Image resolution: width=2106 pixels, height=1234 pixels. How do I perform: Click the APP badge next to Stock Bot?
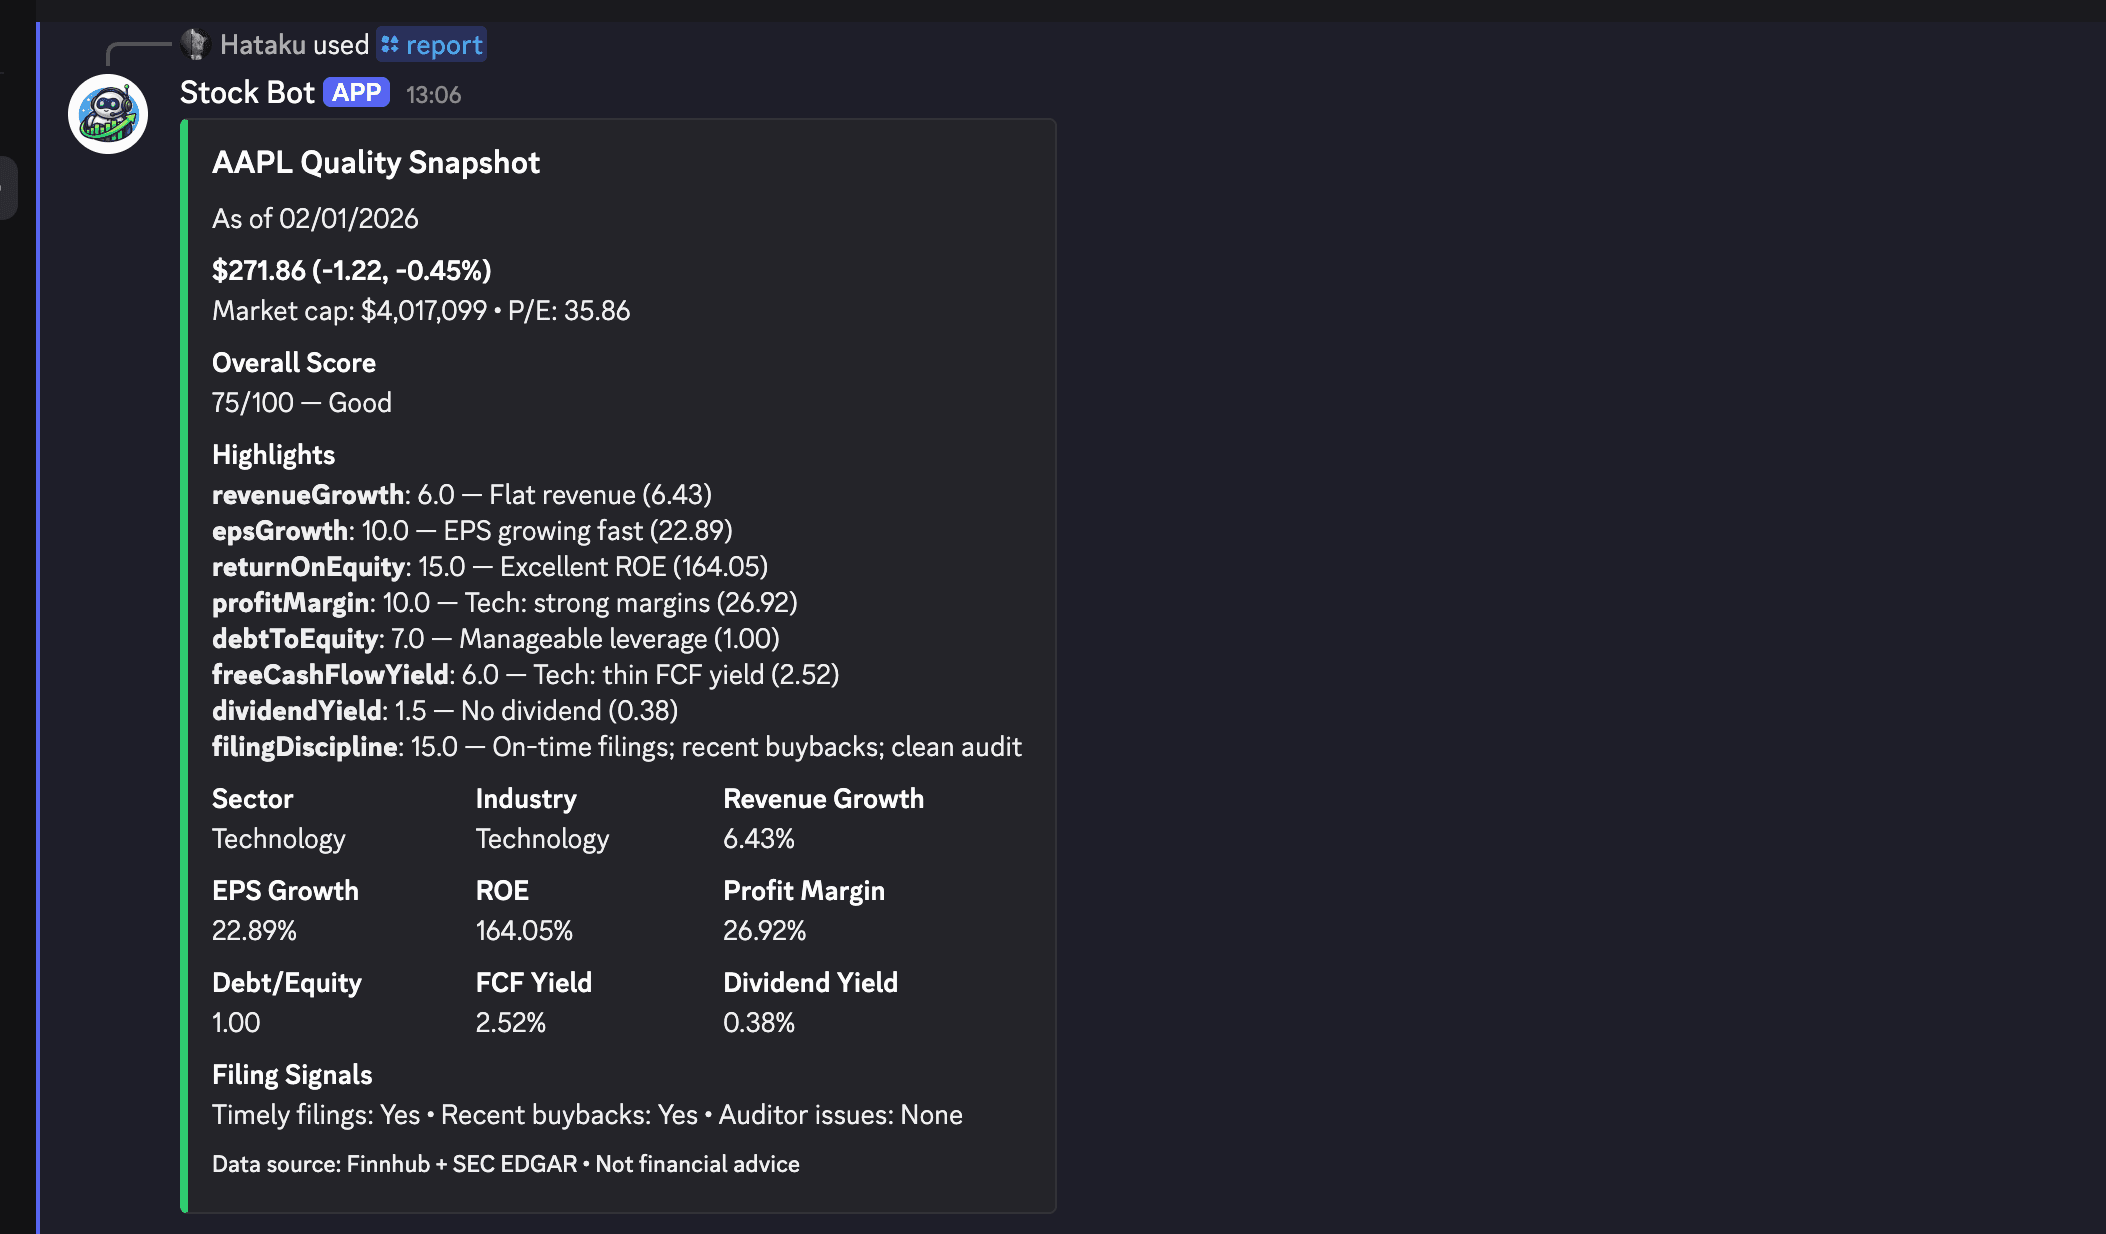356,92
